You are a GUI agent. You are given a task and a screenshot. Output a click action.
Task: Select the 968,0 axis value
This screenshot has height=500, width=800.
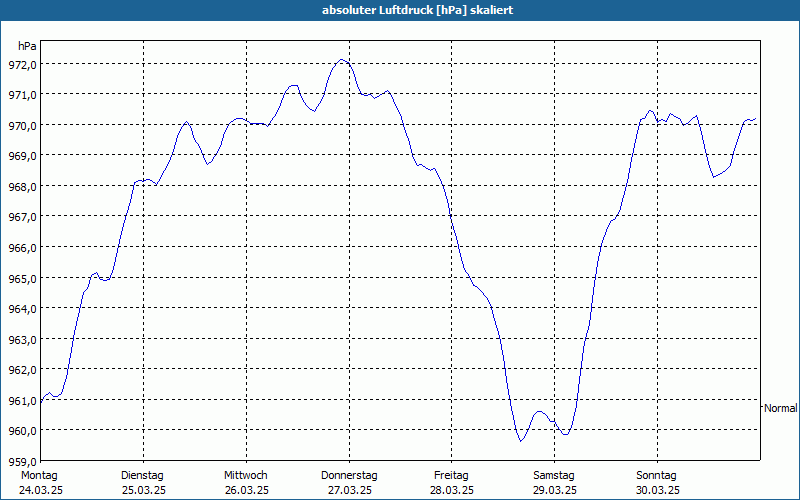[x=23, y=186]
